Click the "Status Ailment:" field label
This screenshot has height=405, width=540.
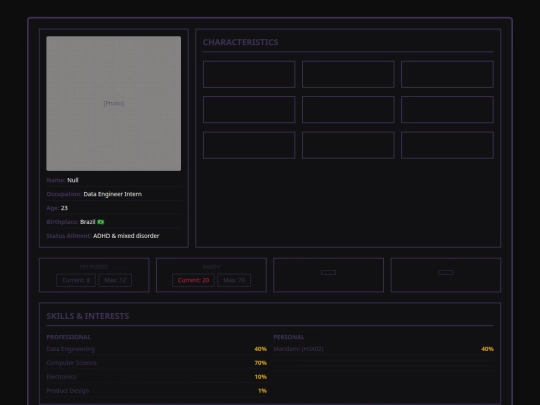click(69, 236)
